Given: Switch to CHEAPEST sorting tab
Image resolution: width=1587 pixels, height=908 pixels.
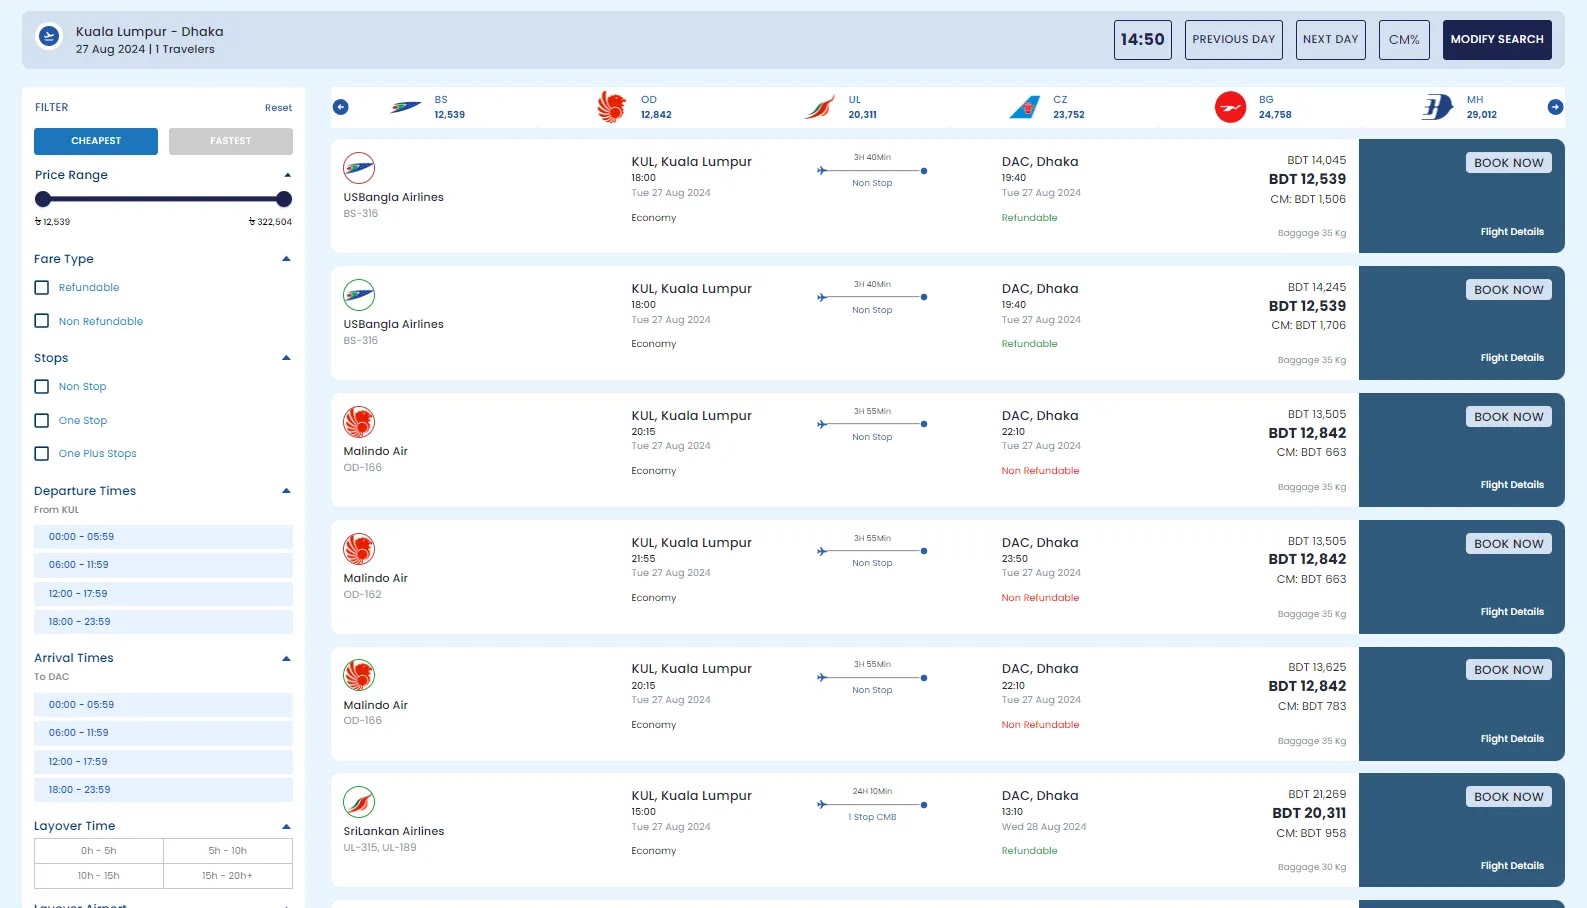Looking at the screenshot, I should 96,141.
